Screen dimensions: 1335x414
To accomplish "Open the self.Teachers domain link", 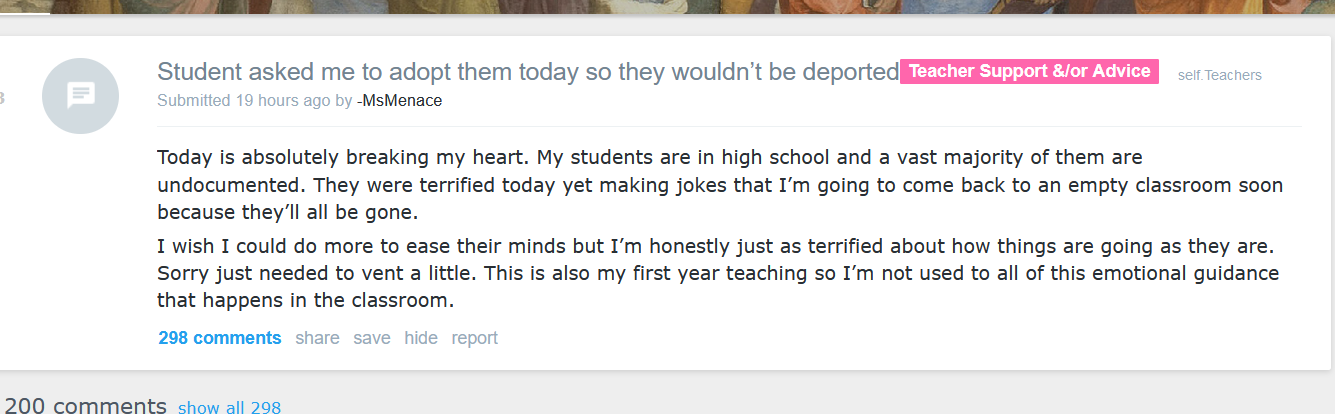I will coord(1219,75).
